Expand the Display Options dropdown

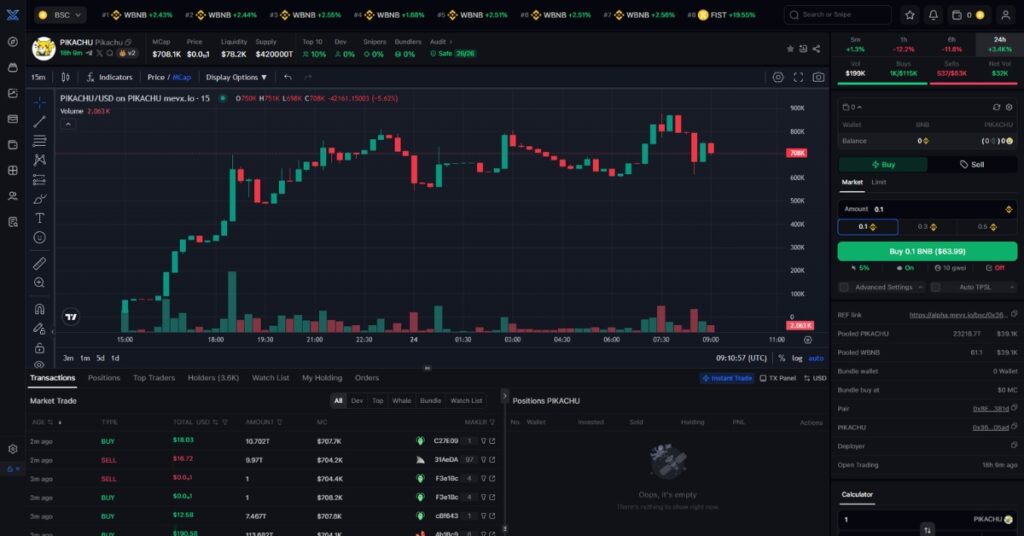click(x=236, y=77)
